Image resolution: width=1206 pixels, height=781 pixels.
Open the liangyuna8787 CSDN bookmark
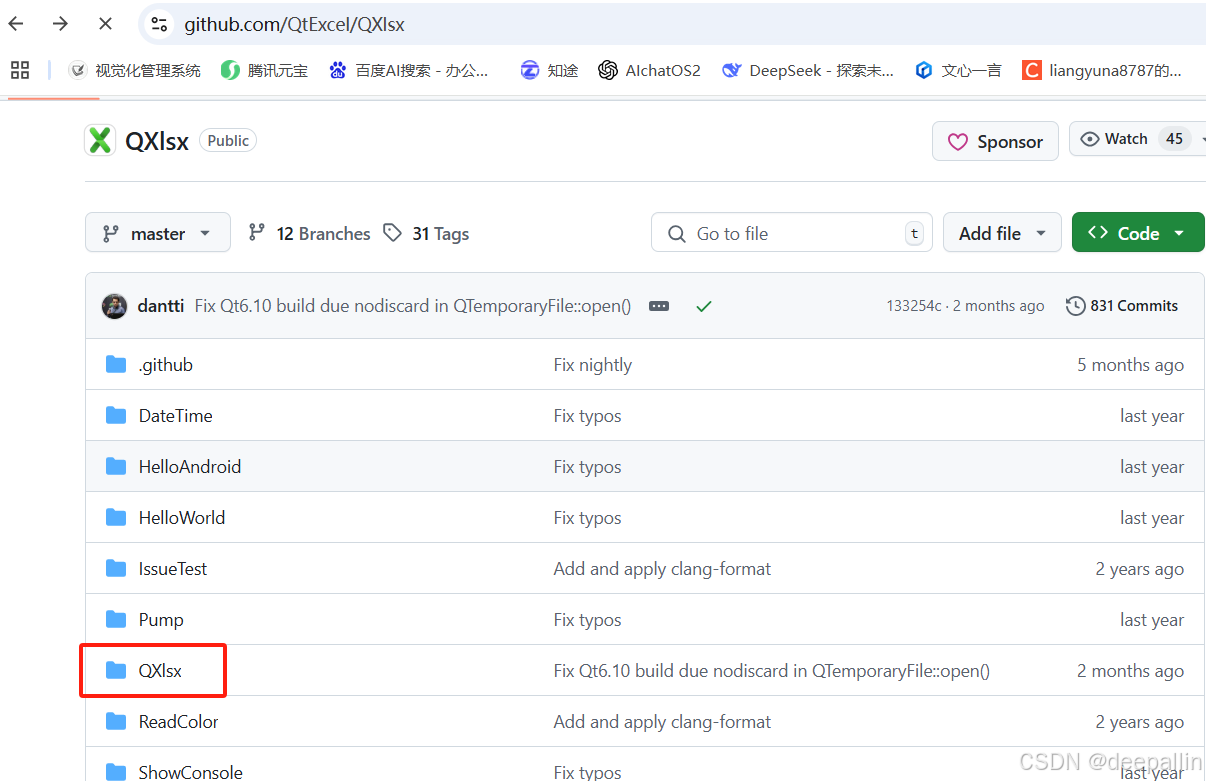coord(1102,70)
